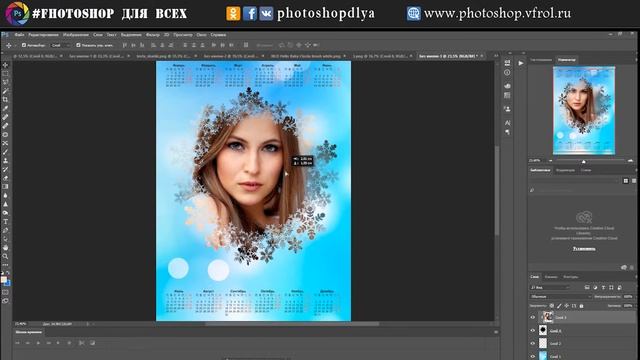Open the Paragraph panel icon
640x360 pixels.
pos(507,132)
